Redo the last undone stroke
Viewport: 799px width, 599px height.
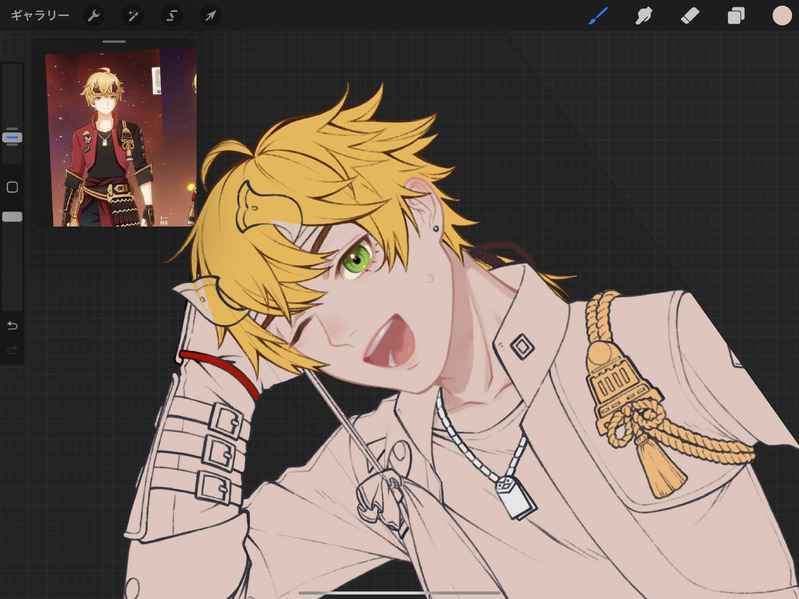pyautogui.click(x=12, y=350)
